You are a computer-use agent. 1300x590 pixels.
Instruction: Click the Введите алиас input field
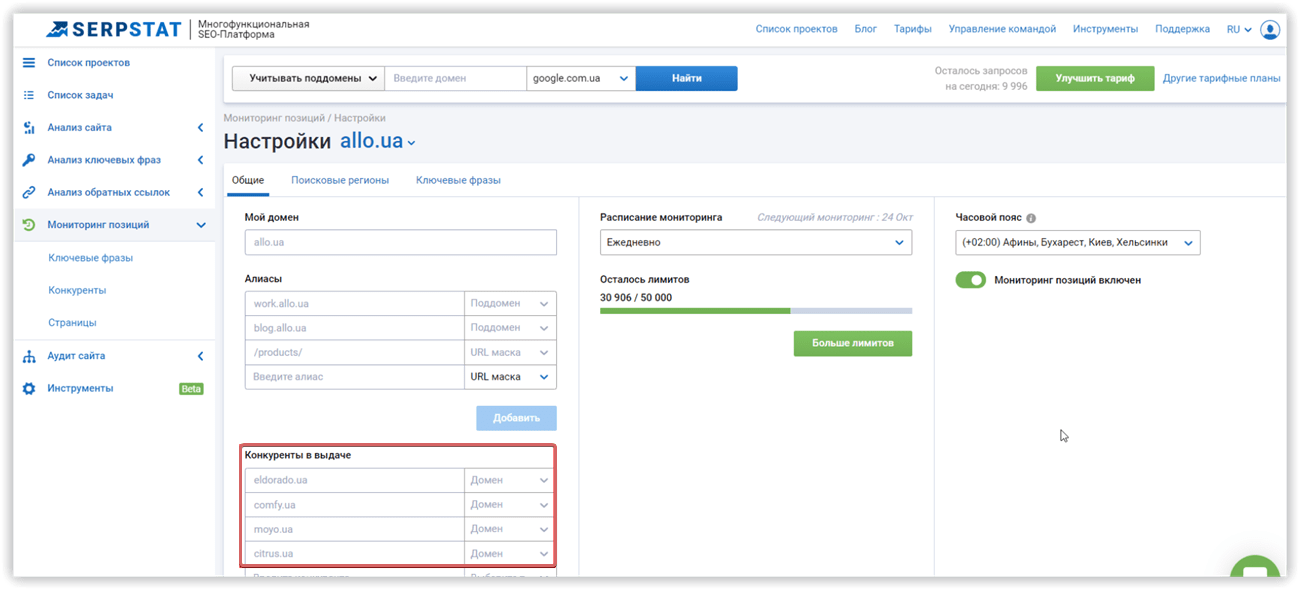pos(354,377)
